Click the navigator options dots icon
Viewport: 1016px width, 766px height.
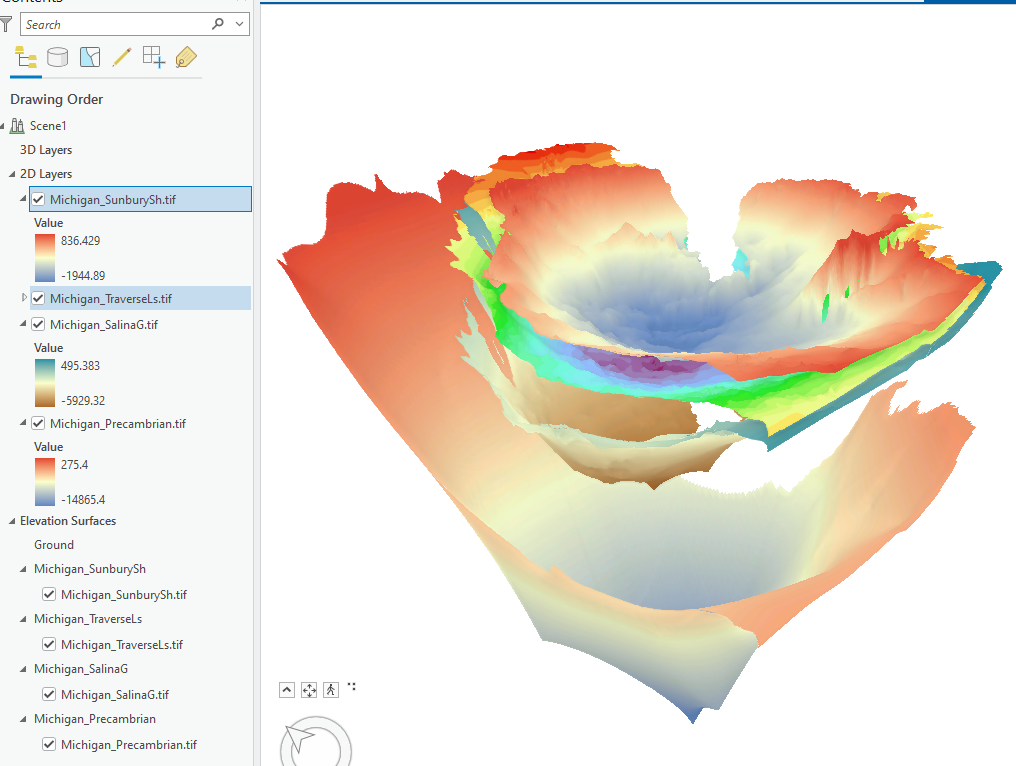(352, 686)
